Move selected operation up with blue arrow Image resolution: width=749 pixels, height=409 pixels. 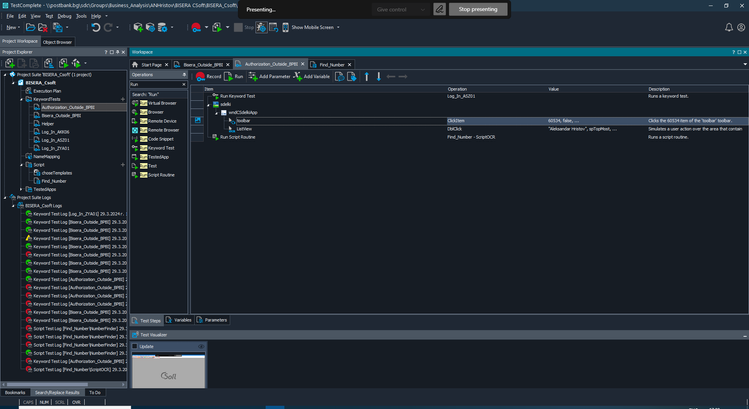(366, 76)
